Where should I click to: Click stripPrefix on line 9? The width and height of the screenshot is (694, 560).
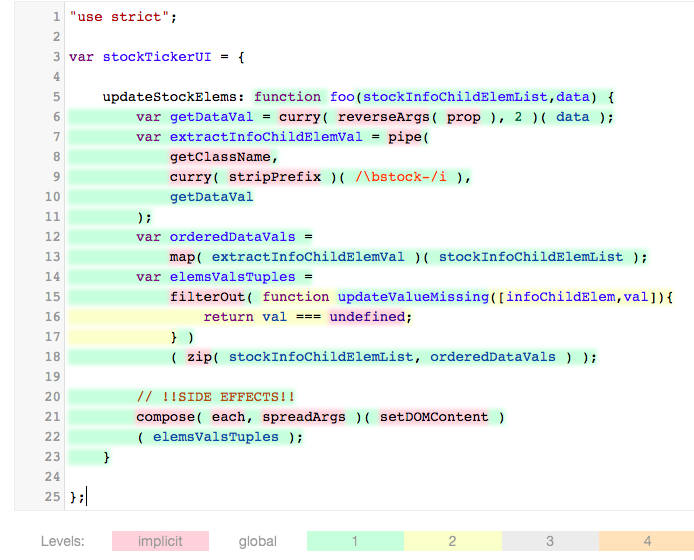click(274, 177)
